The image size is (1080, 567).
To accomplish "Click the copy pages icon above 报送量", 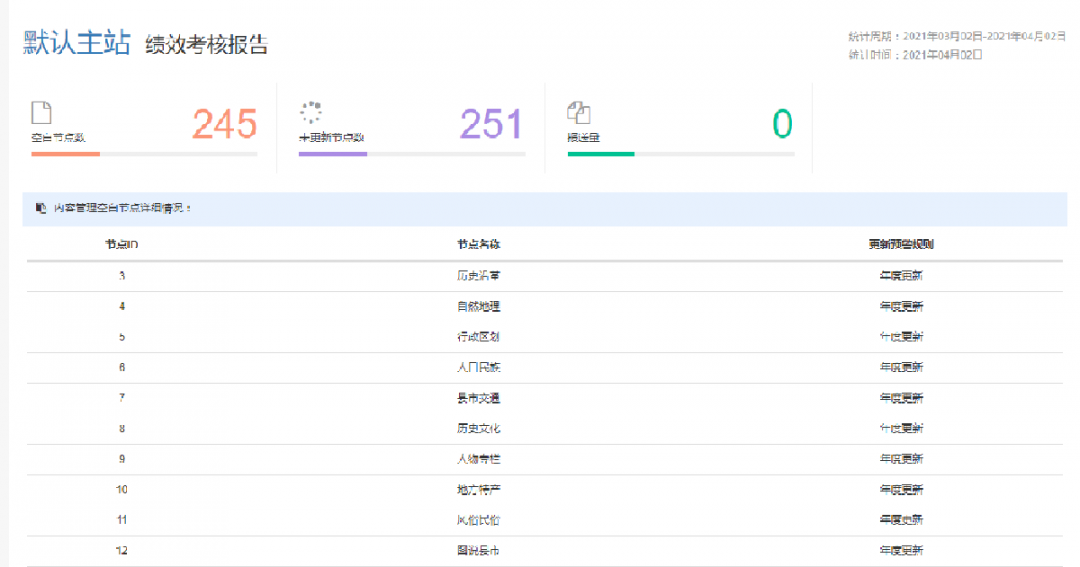I will 579,112.
